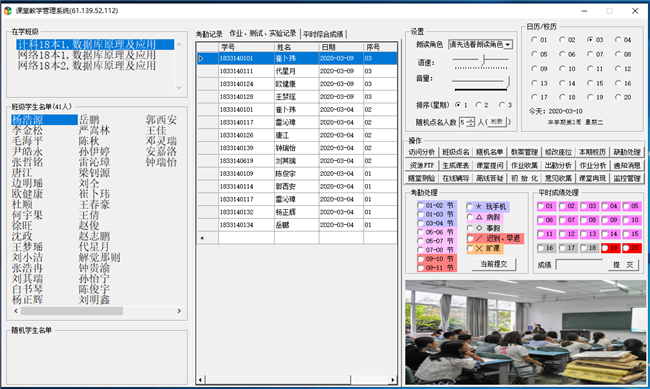Select score item 01 in 平时成绩处理
Image resolution: width=650 pixels, height=389 pixels.
tap(541, 206)
